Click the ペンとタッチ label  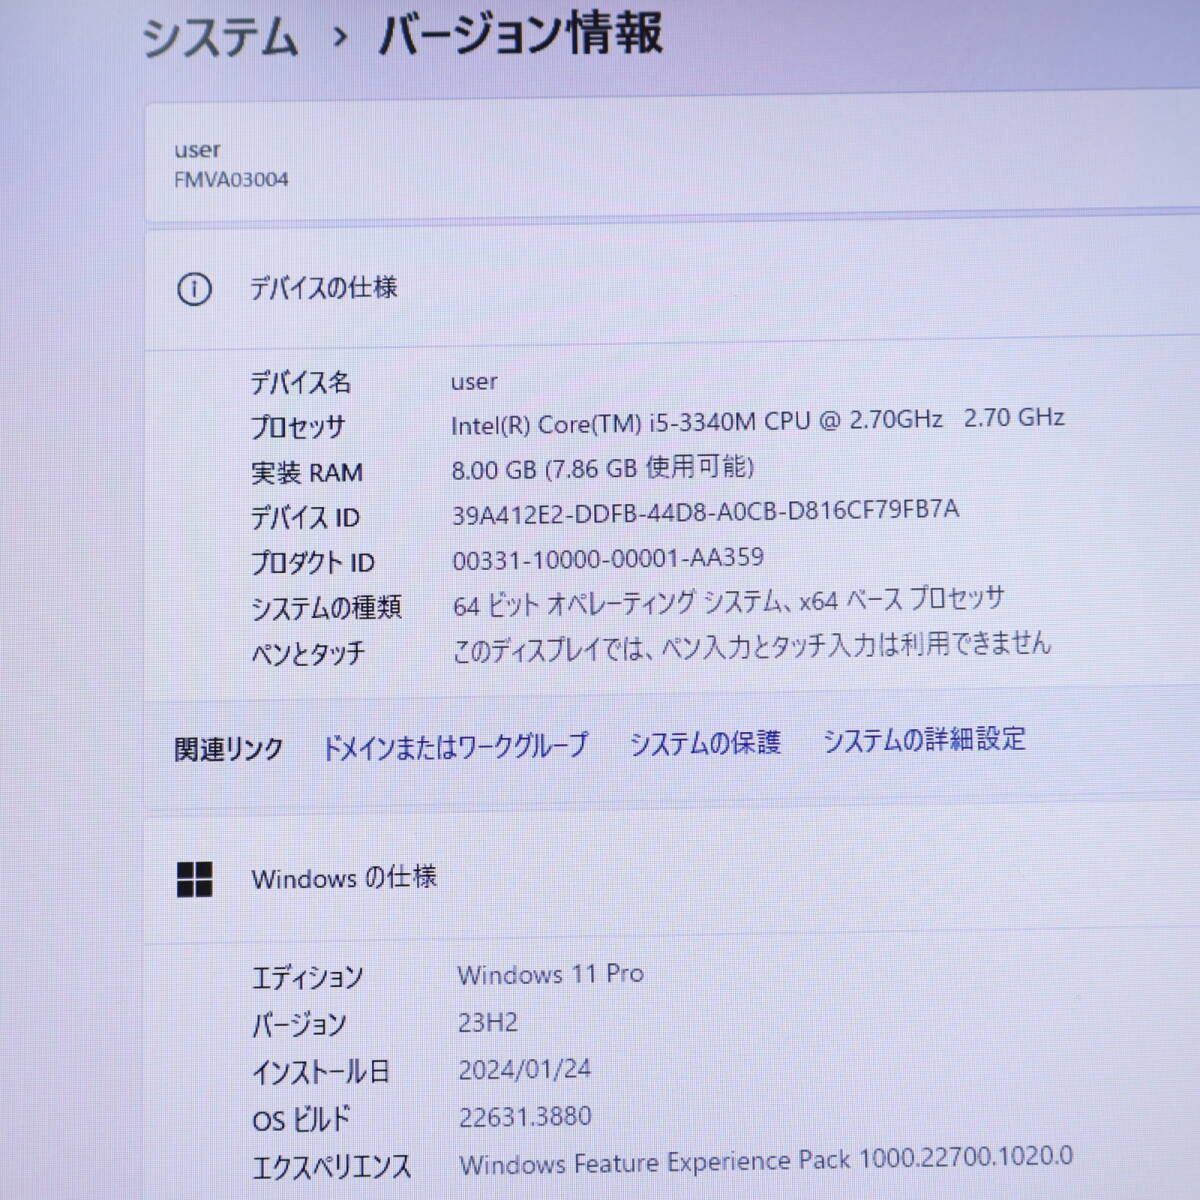[308, 654]
